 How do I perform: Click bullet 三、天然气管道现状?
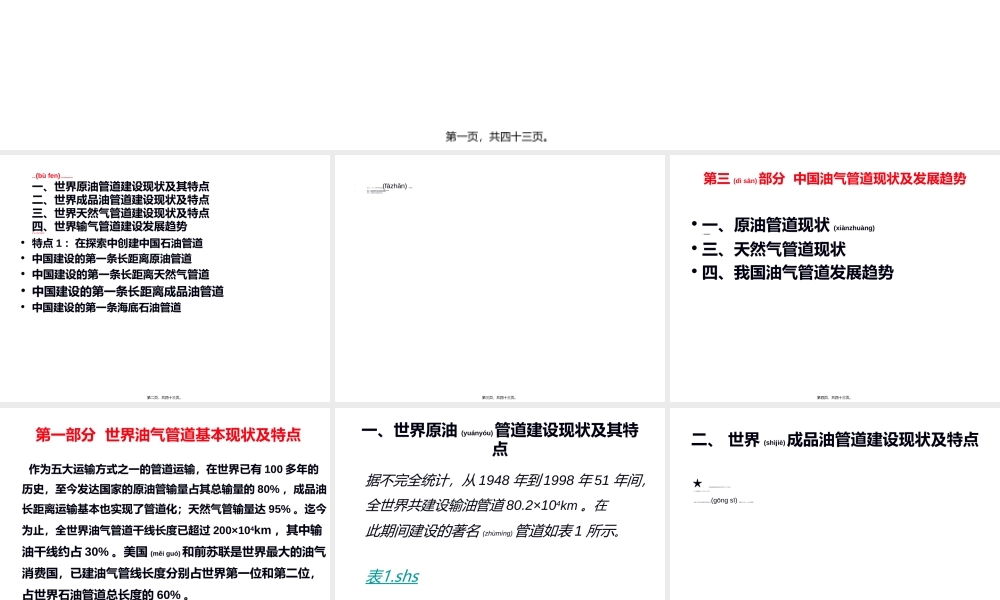pos(775,249)
